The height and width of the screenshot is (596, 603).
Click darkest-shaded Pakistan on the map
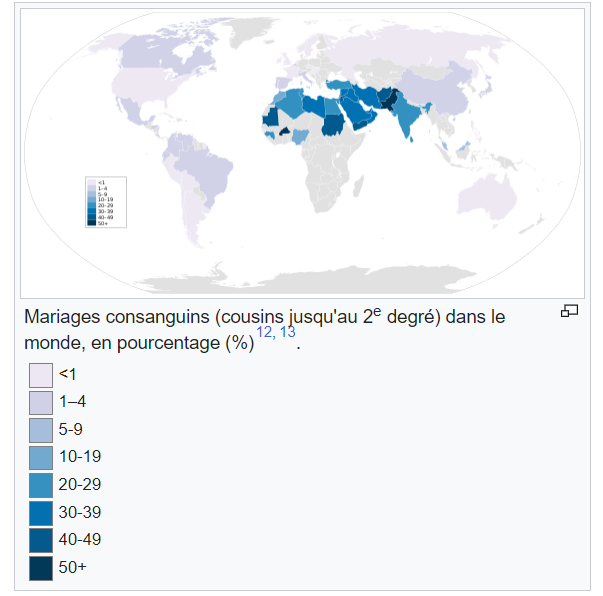tap(390, 101)
